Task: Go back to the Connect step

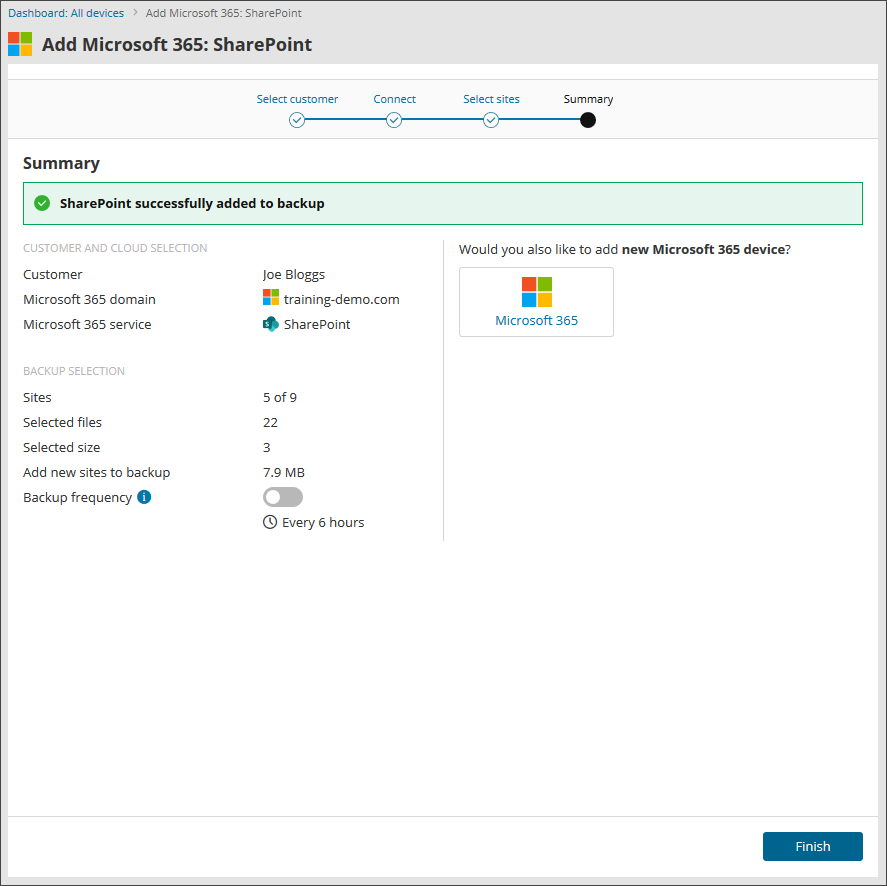Action: click(394, 99)
